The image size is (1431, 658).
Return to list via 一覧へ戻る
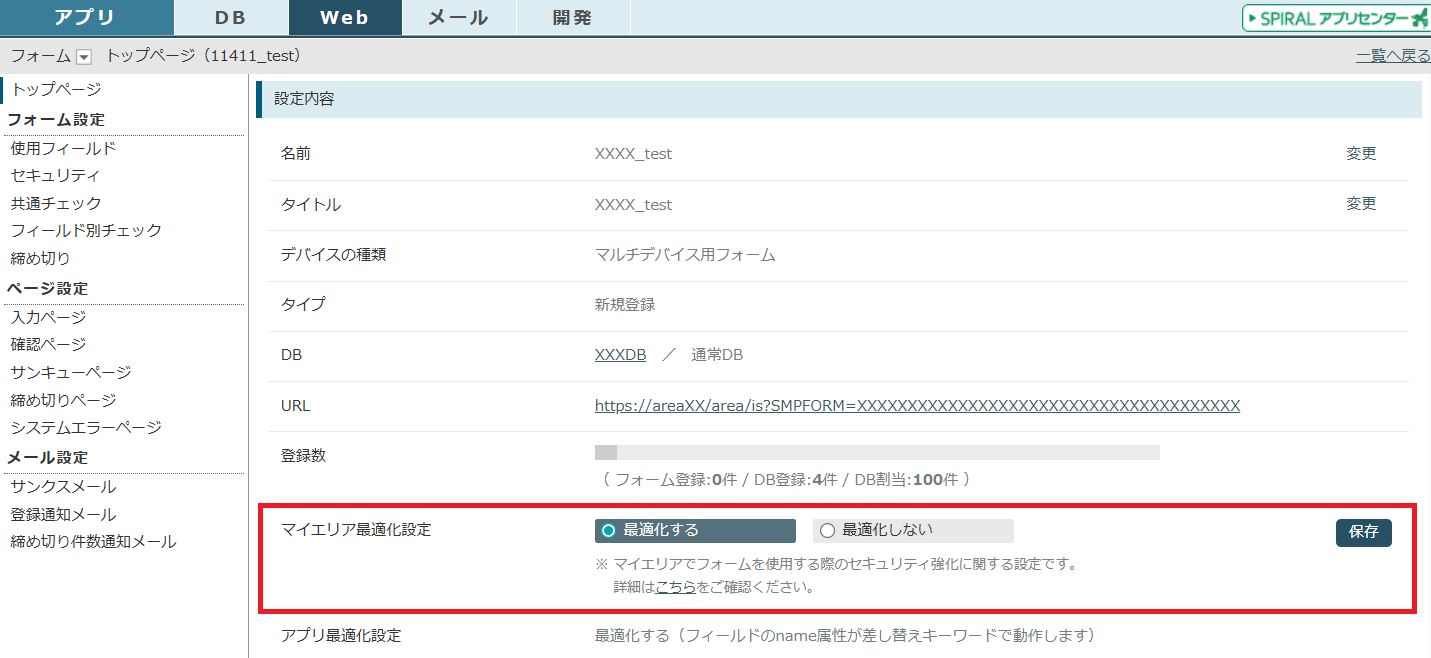[1392, 56]
